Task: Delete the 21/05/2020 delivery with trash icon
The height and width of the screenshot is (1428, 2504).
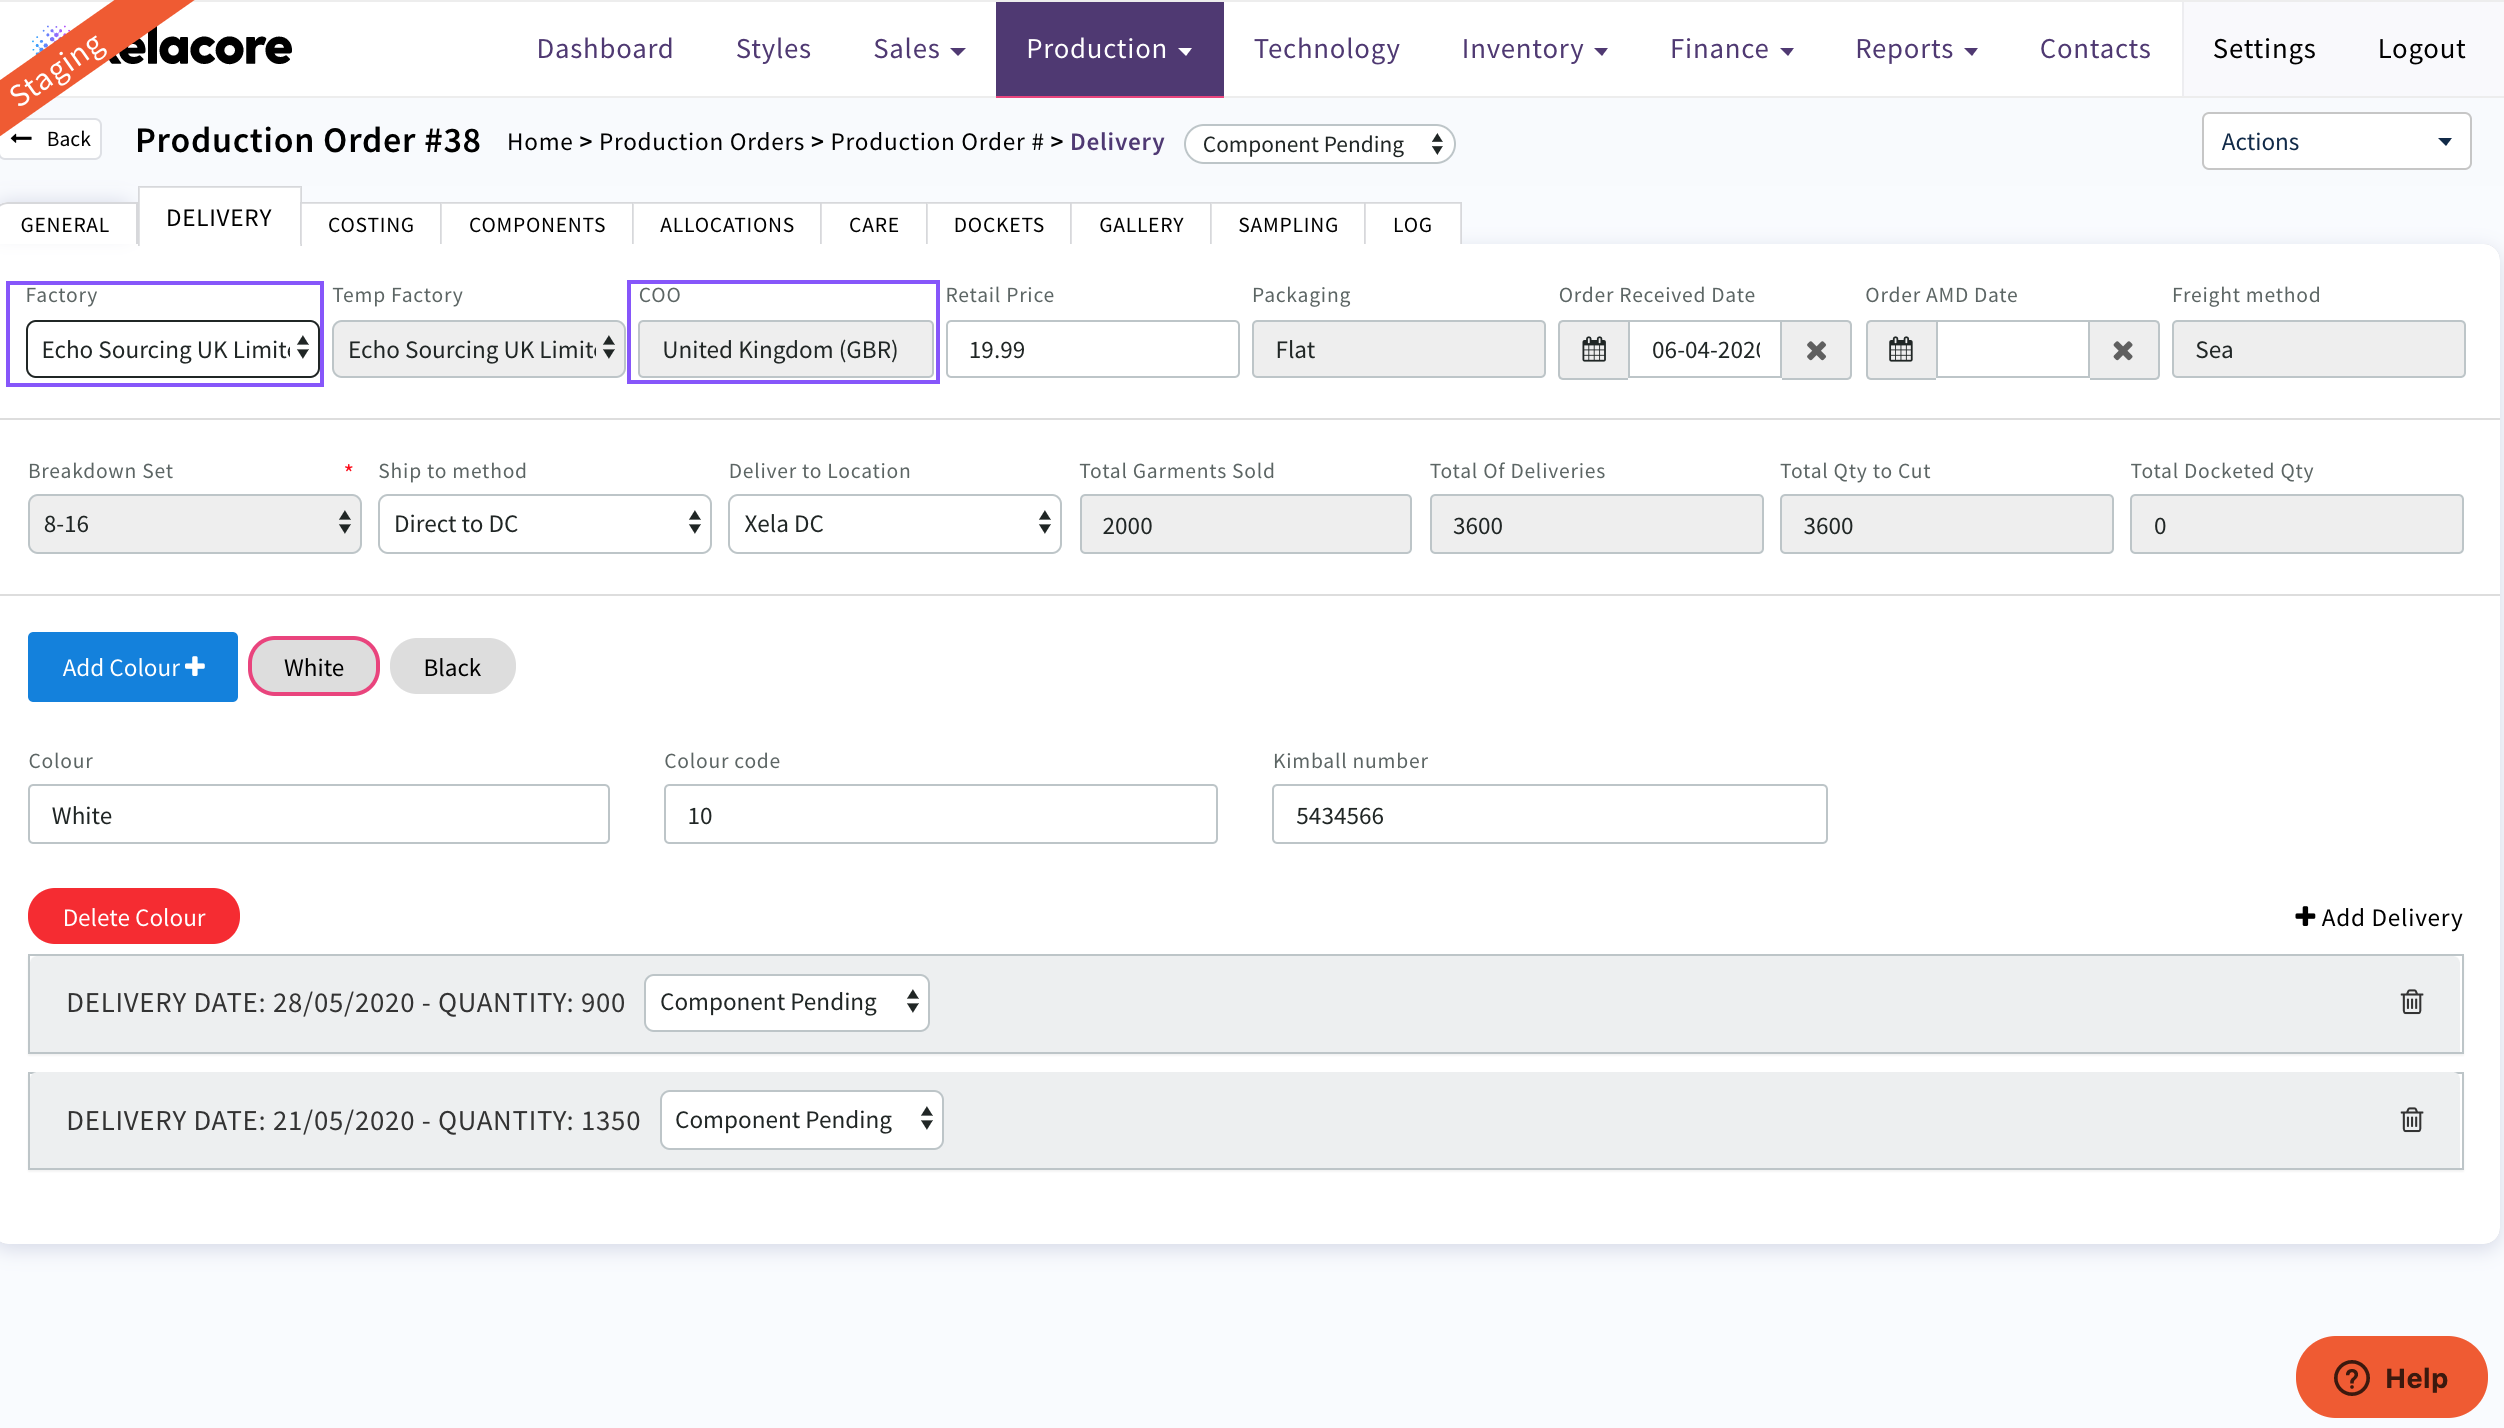Action: [x=2411, y=1120]
